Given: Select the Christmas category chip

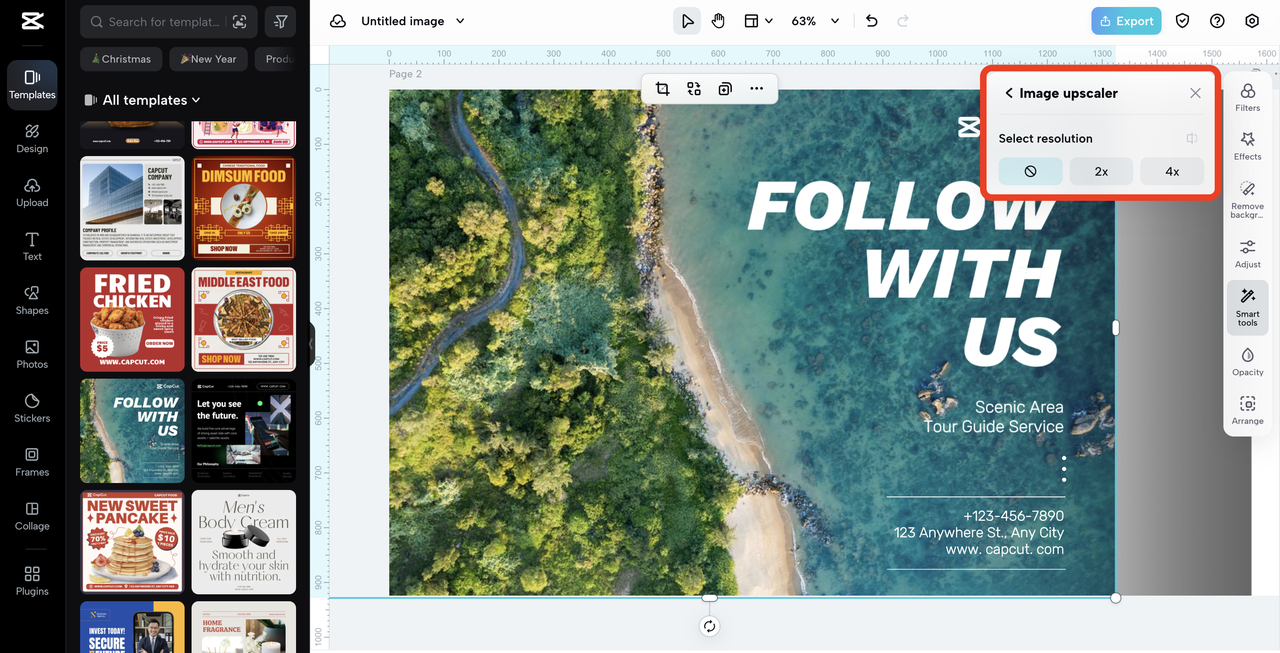Looking at the screenshot, I should point(122,59).
